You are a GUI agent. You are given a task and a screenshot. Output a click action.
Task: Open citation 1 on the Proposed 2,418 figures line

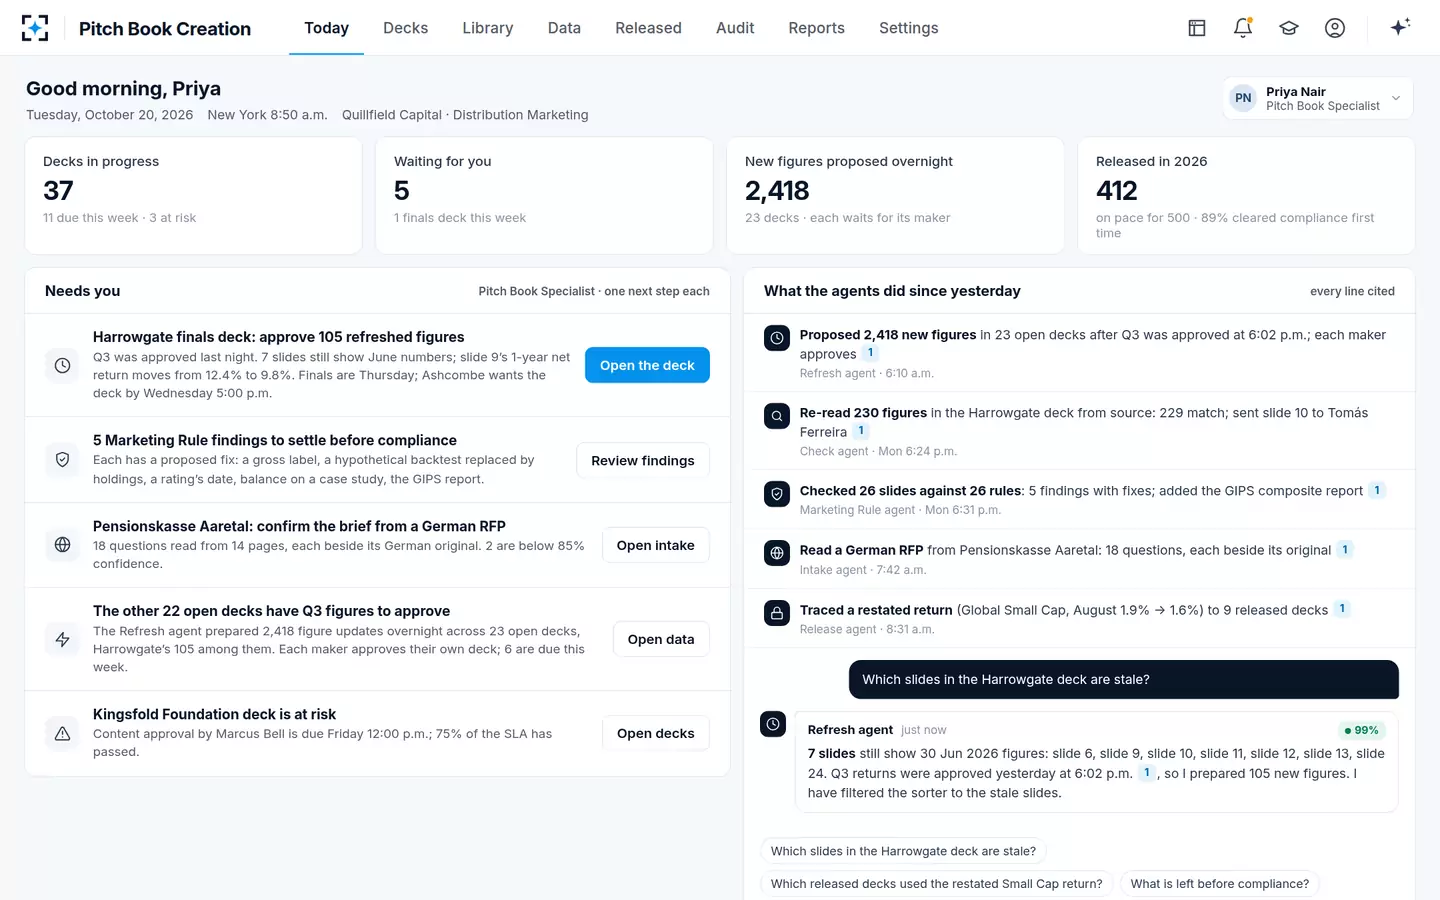(x=871, y=353)
